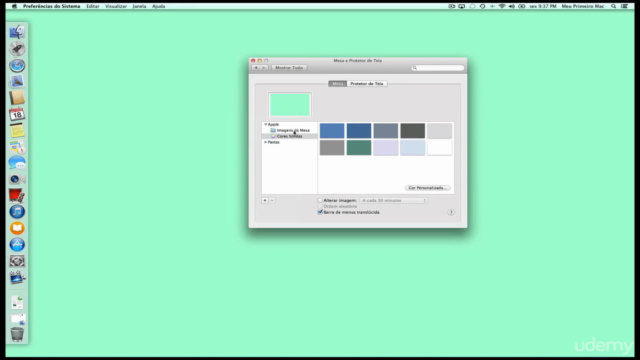Switch to Protetor de Tela tab
Image resolution: width=640 pixels, height=360 pixels.
tap(367, 84)
